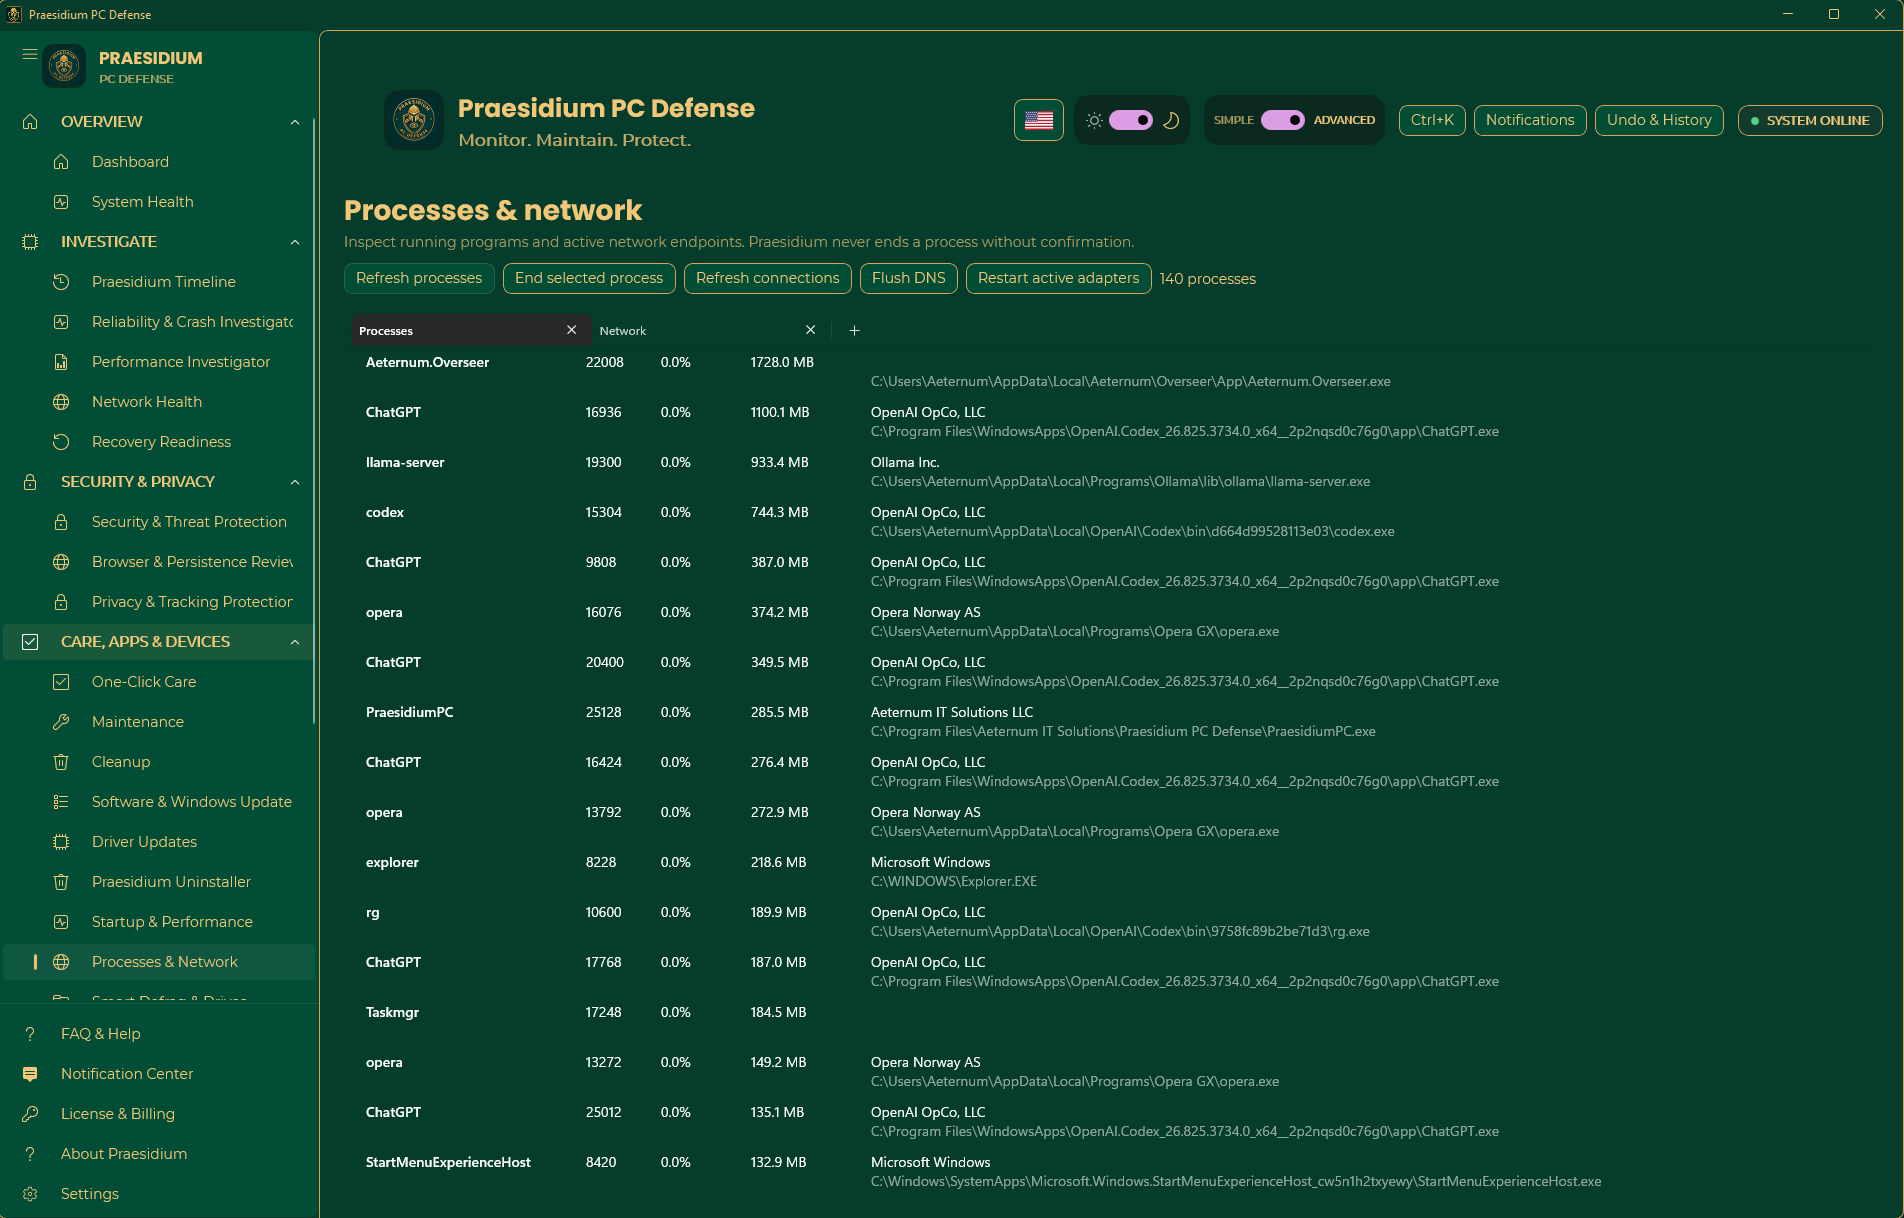
Task: Open the Ctrl+K command palette
Action: 1432,120
